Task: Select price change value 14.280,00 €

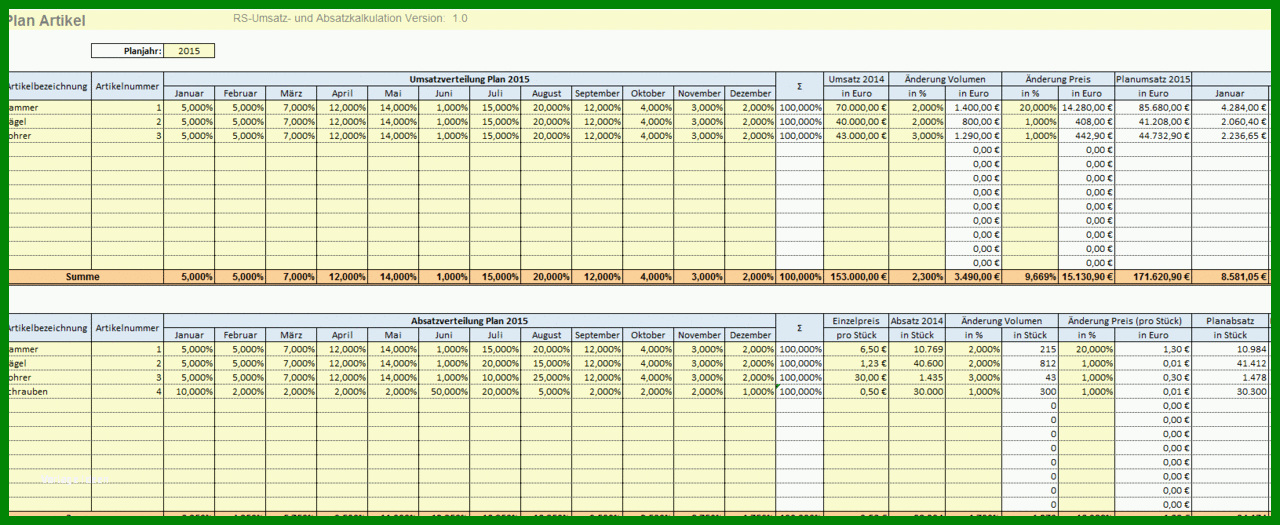Action: tap(1086, 107)
